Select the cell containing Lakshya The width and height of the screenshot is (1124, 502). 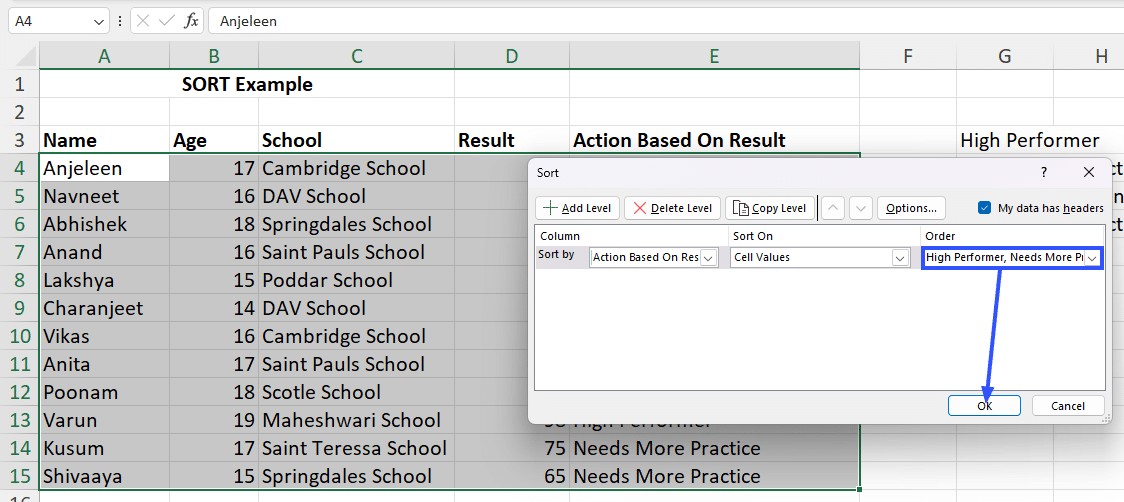(104, 280)
